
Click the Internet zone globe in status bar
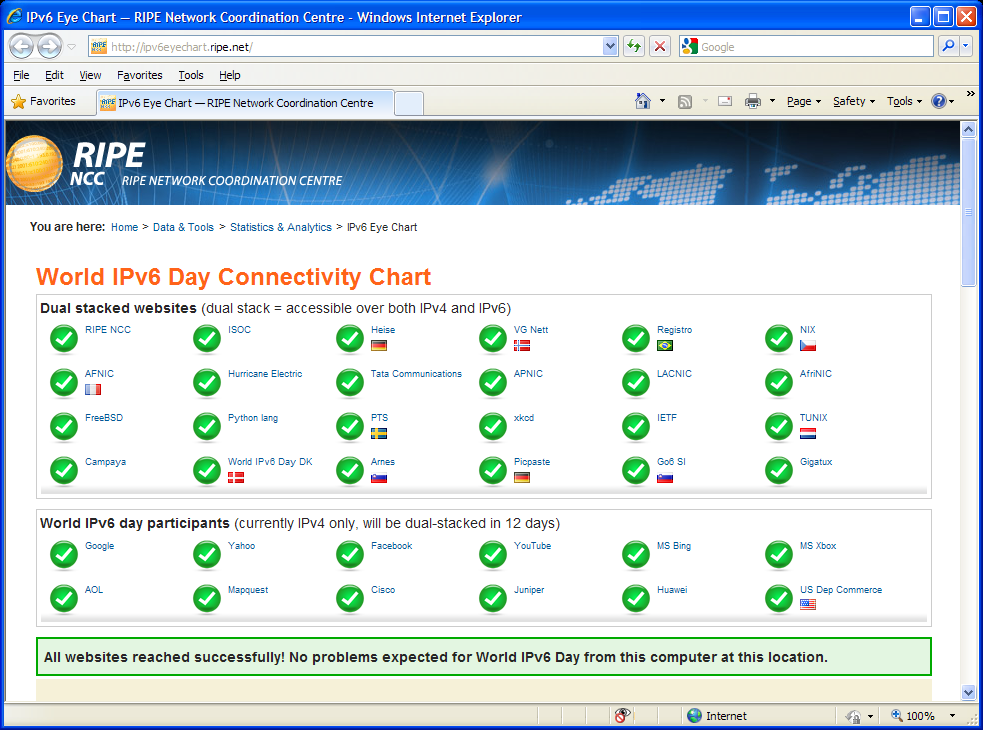click(x=694, y=716)
